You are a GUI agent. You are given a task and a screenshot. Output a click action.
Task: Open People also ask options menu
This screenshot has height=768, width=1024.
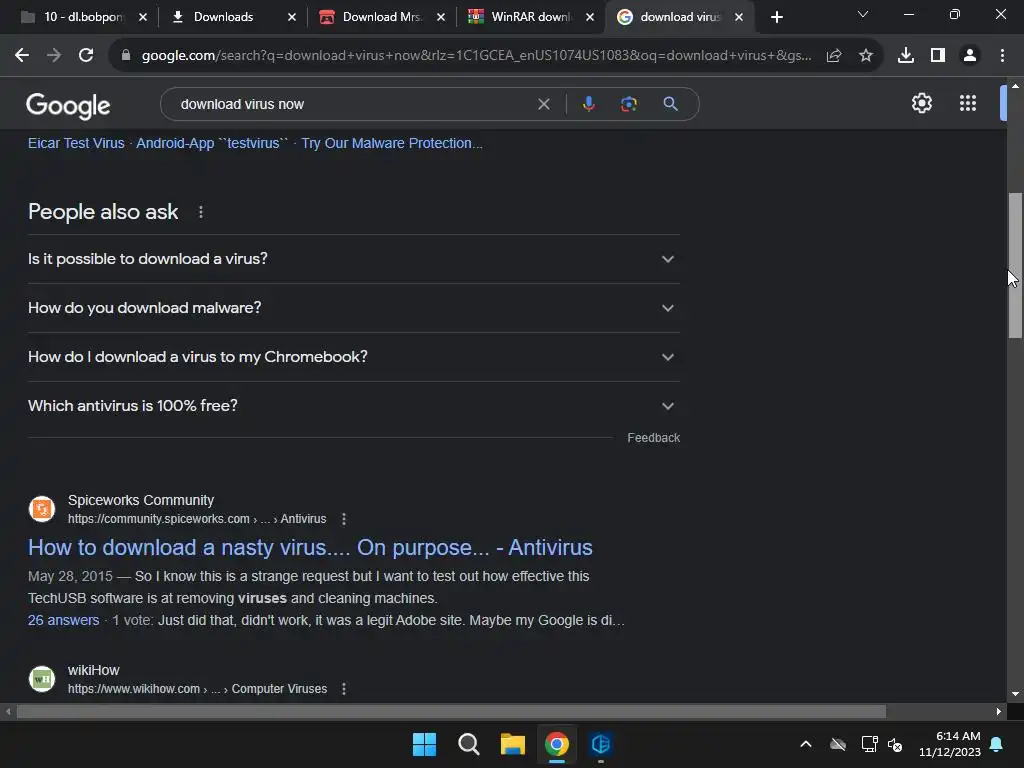point(200,212)
